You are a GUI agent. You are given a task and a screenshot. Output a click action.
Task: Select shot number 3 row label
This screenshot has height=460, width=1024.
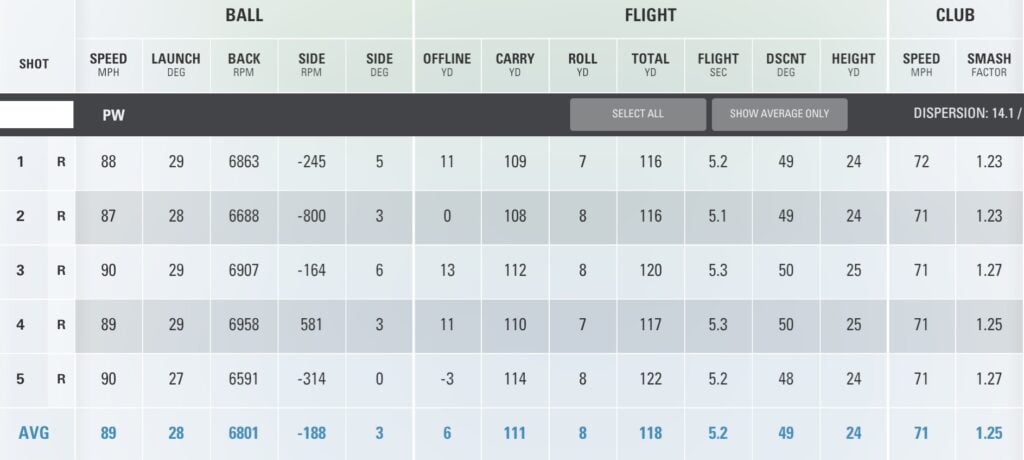click(x=21, y=270)
